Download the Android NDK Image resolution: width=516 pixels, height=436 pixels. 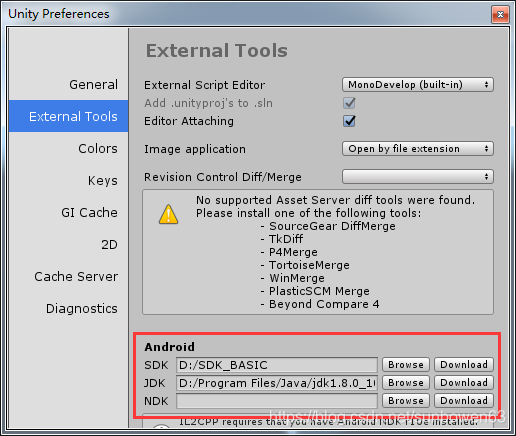464,401
